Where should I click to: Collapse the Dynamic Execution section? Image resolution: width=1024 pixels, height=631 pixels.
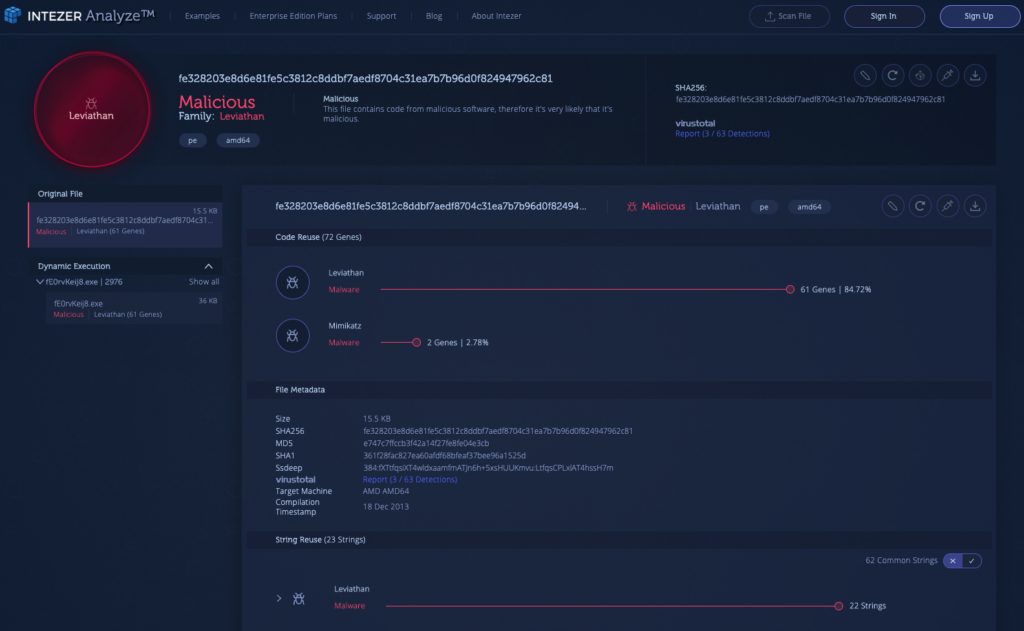coord(209,266)
